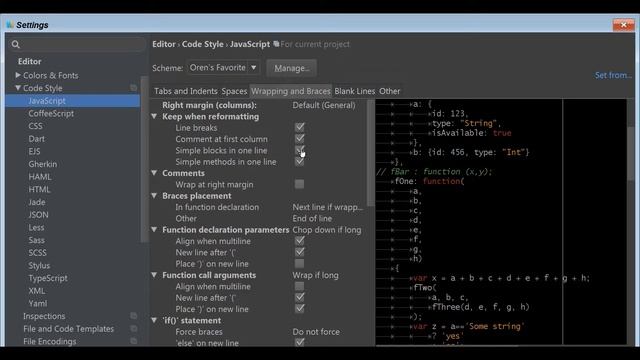Image resolution: width=640 pixels, height=360 pixels.
Task: Click the search magnifier icon
Action: [x=16, y=44]
